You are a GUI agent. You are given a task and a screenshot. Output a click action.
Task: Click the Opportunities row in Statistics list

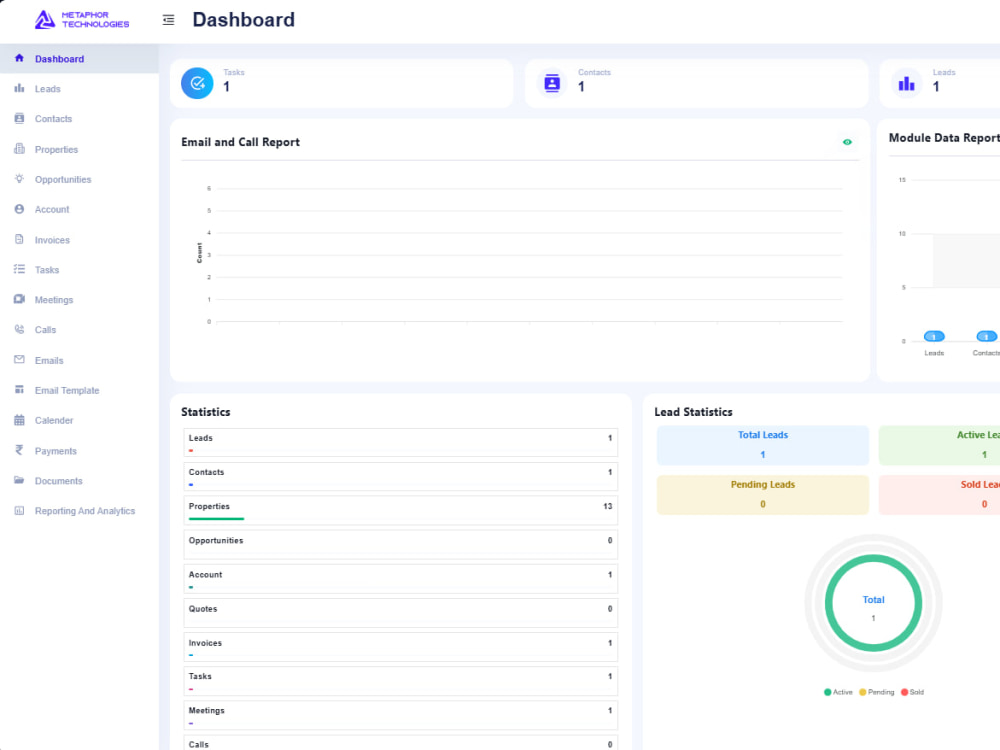pos(401,545)
